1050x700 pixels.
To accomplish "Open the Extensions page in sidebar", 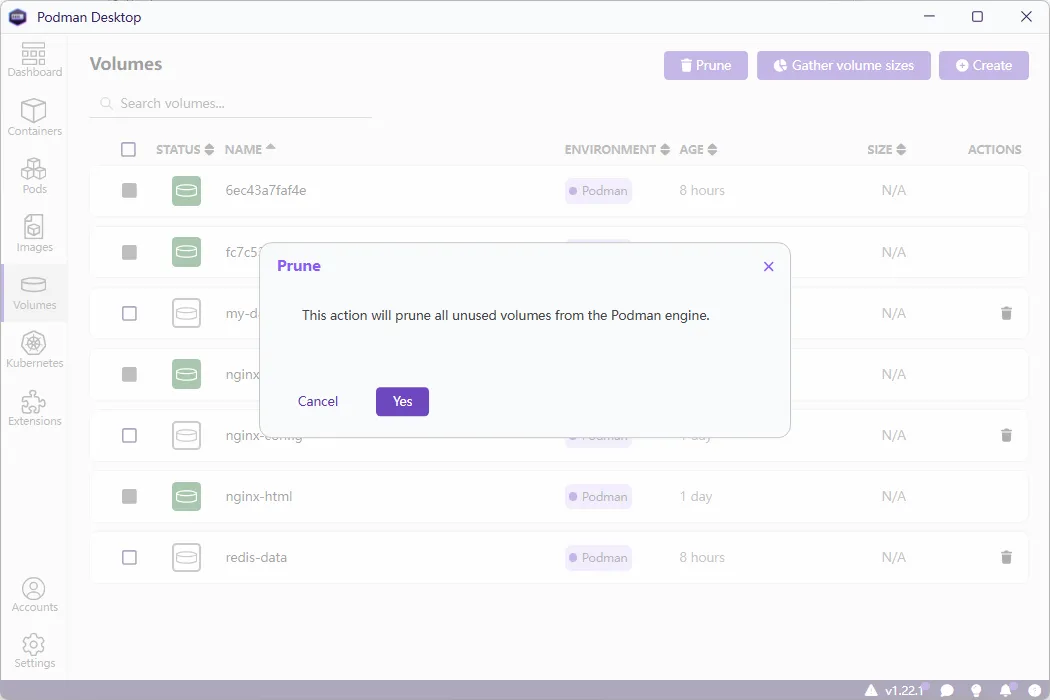I will coord(34,407).
